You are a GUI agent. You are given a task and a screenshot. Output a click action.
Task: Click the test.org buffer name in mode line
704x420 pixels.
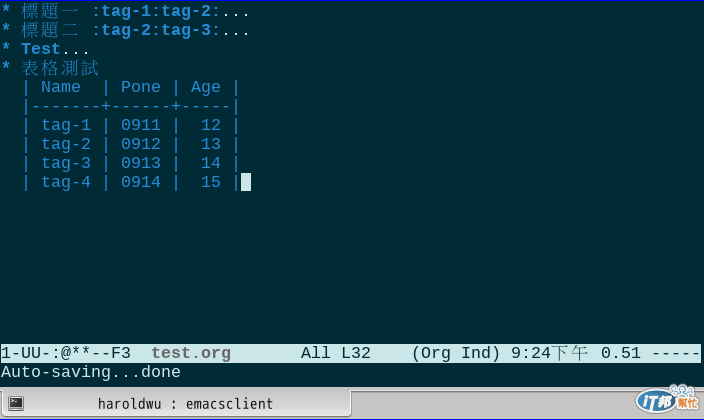click(191, 353)
